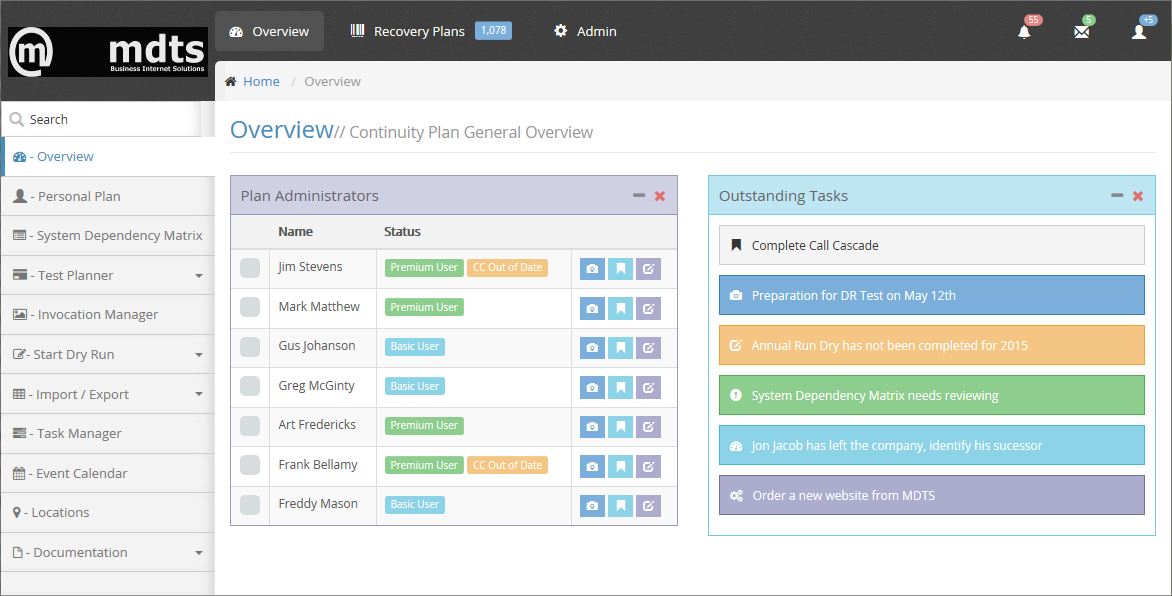Tick the checkbox for Frank Bellamy
The width and height of the screenshot is (1172, 596).
(250, 465)
